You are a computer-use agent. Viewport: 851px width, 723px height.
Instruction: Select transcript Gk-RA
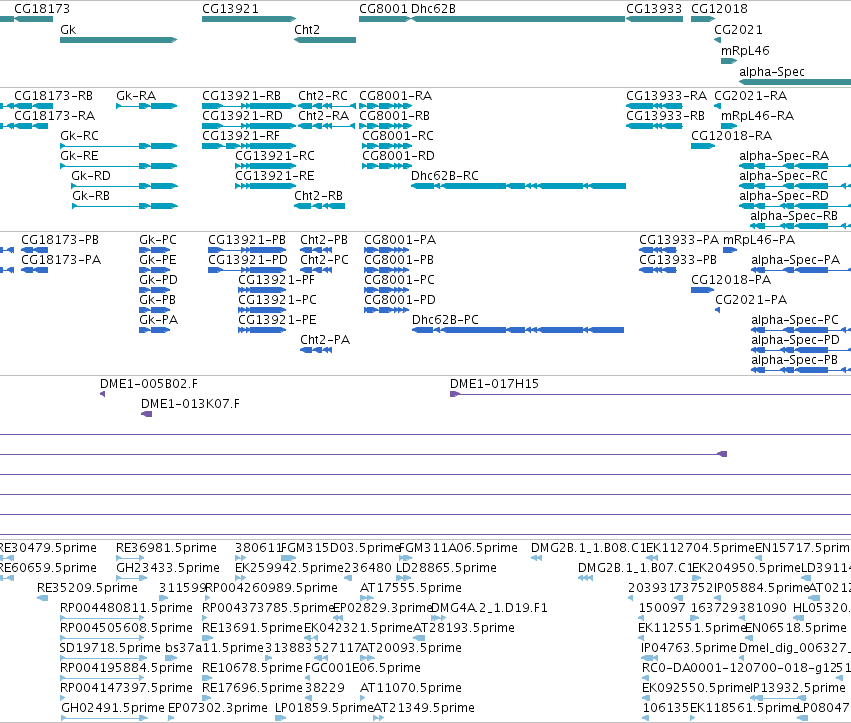click(147, 106)
